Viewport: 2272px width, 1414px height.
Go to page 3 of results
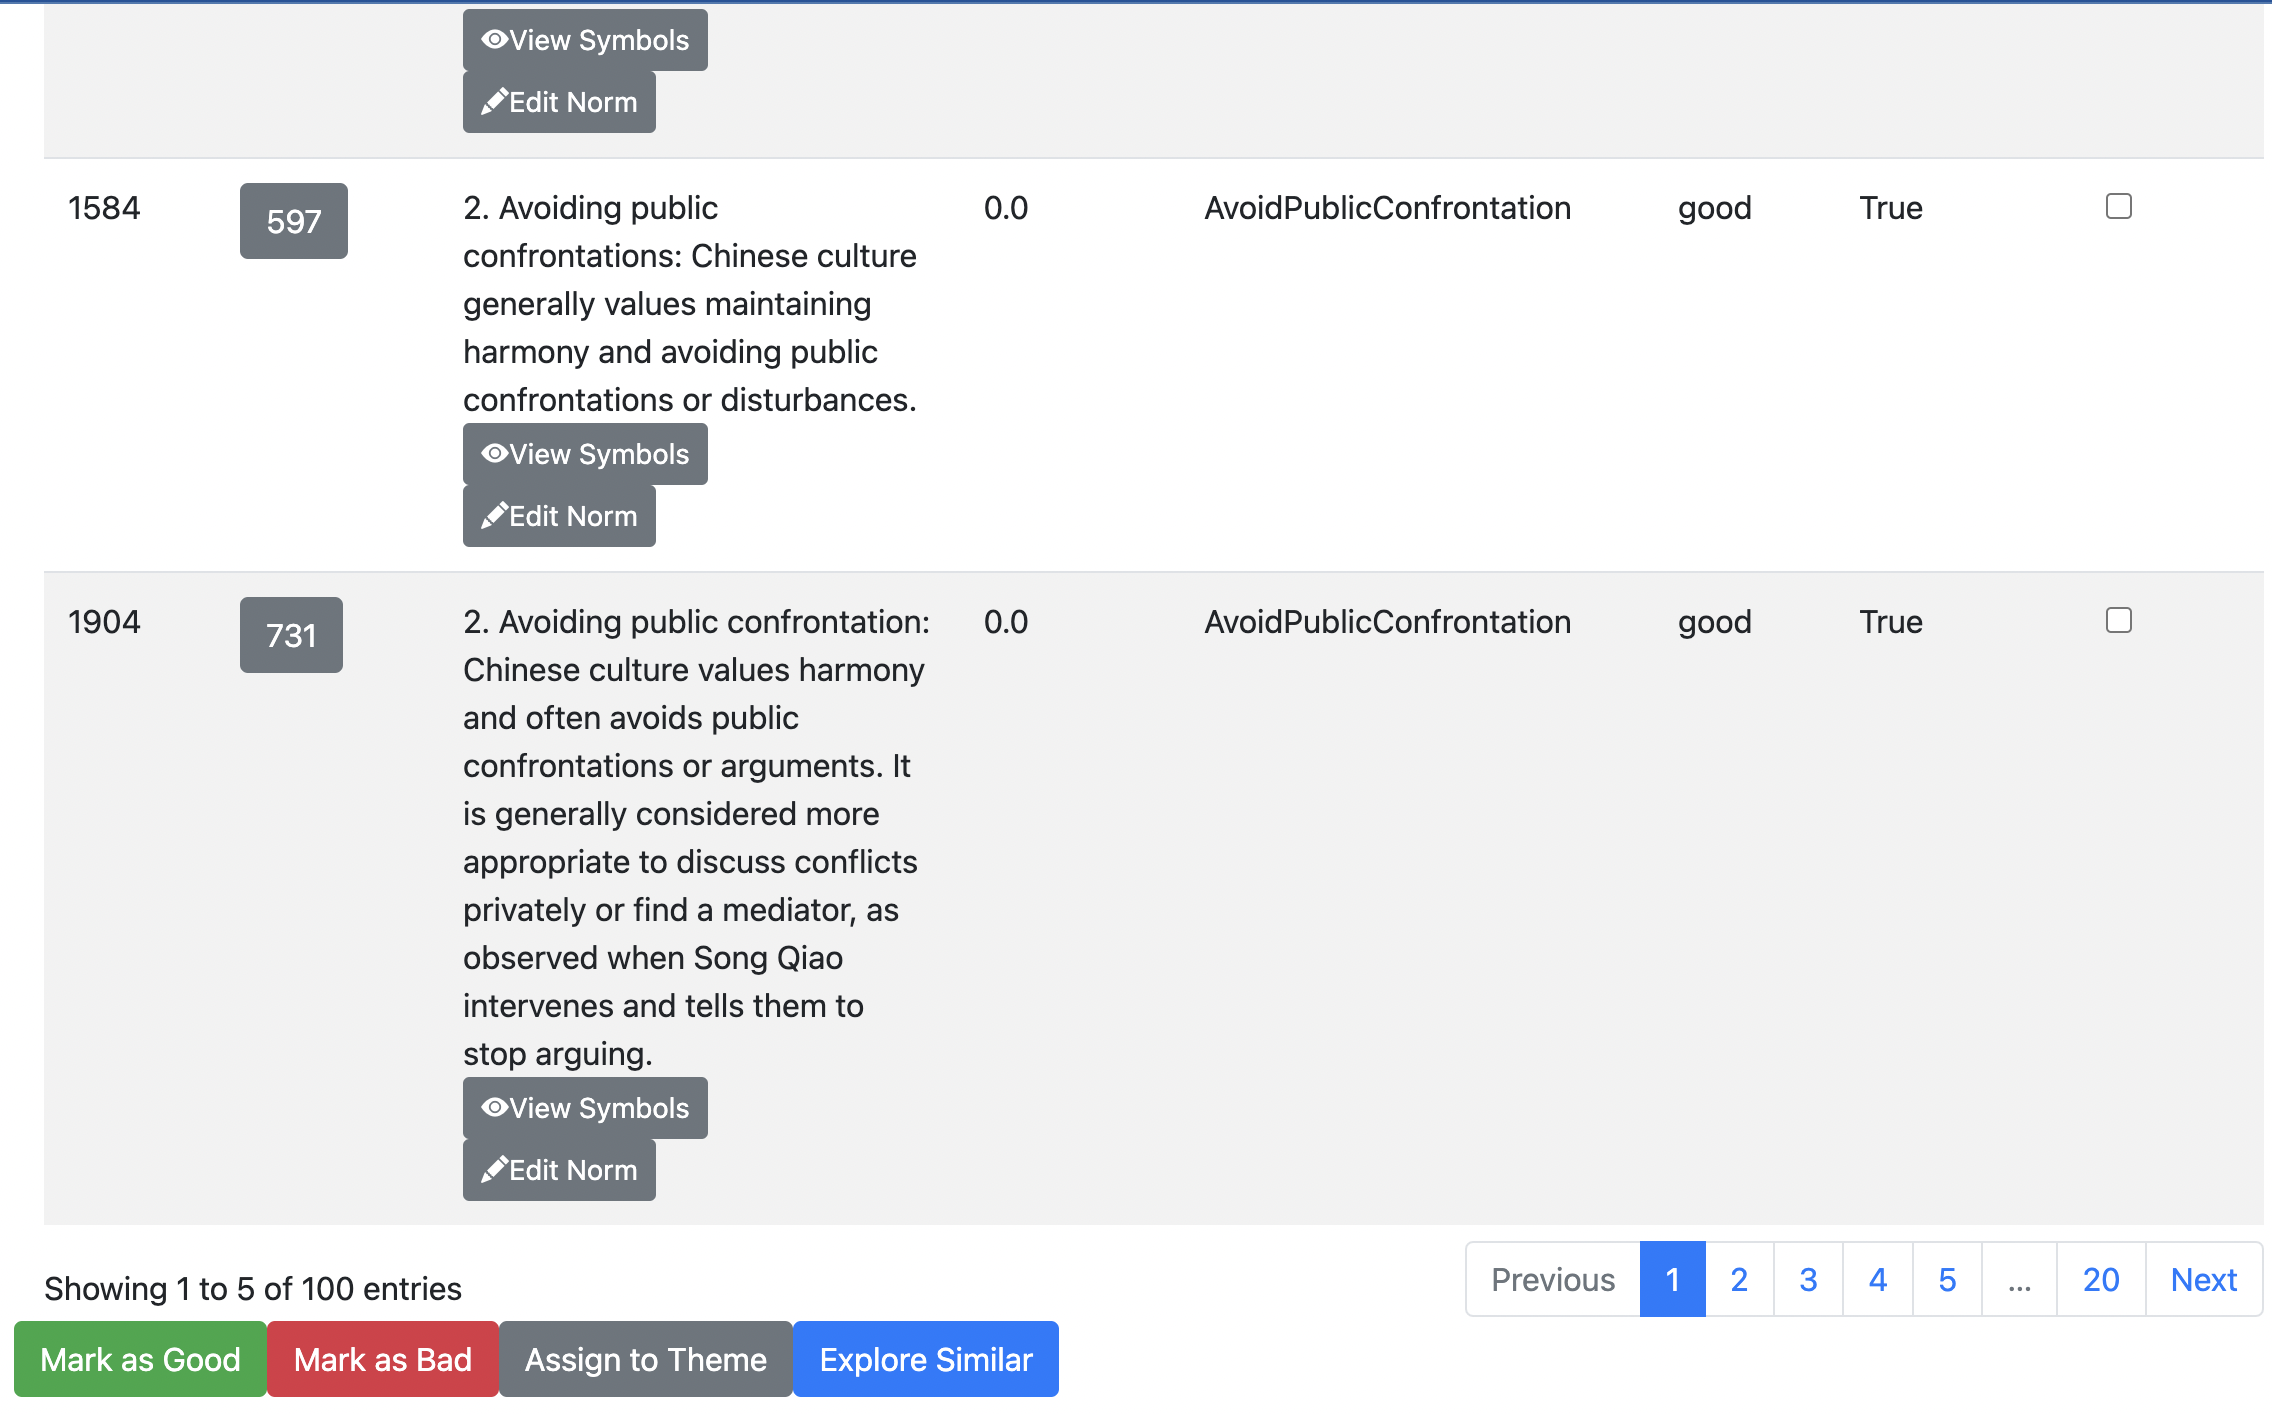click(x=1808, y=1280)
